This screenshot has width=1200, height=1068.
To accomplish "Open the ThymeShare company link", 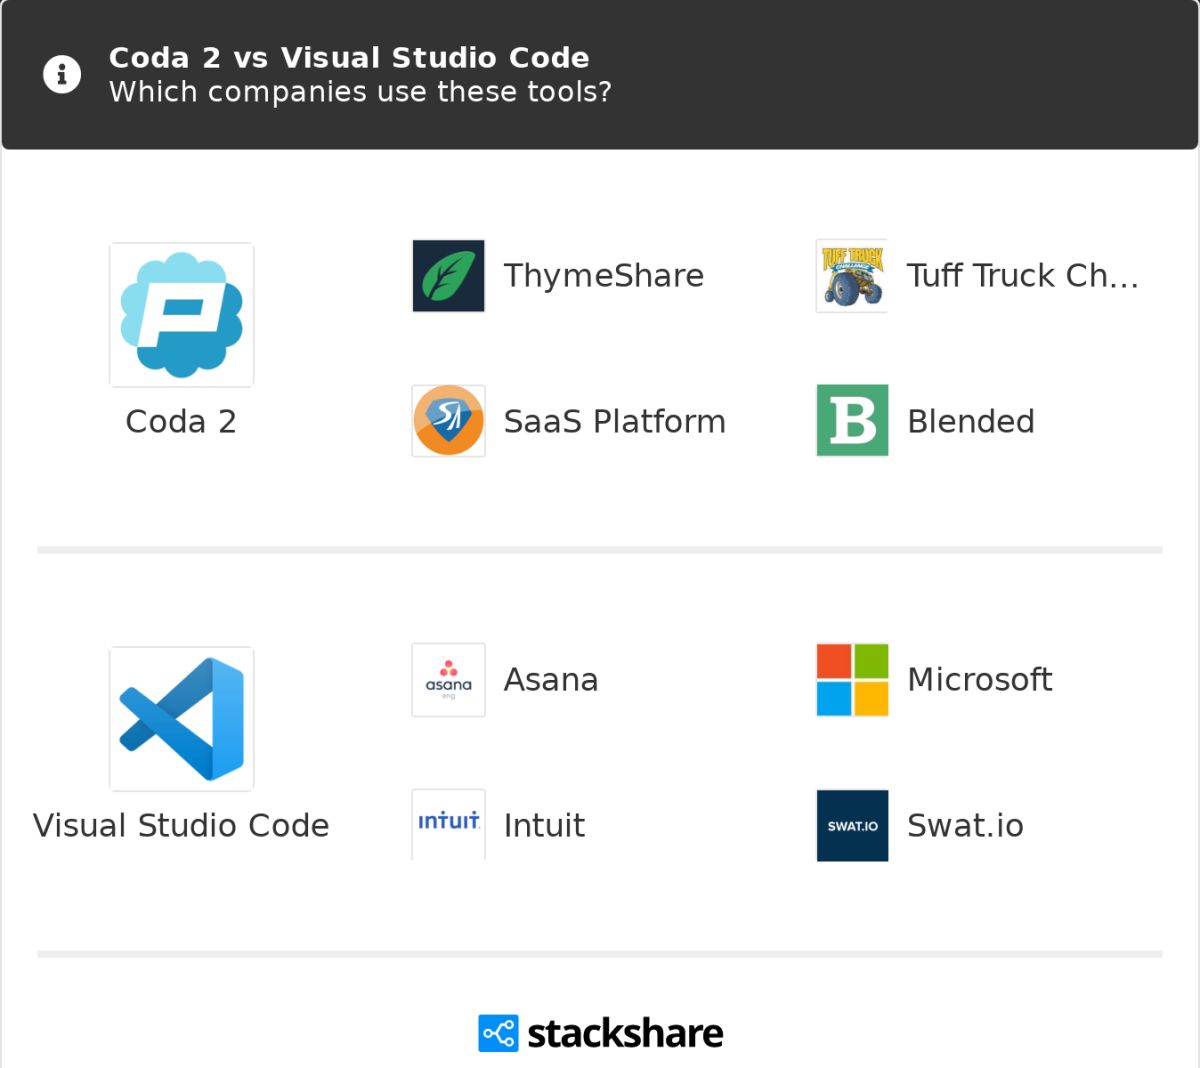I will pyautogui.click(x=604, y=276).
